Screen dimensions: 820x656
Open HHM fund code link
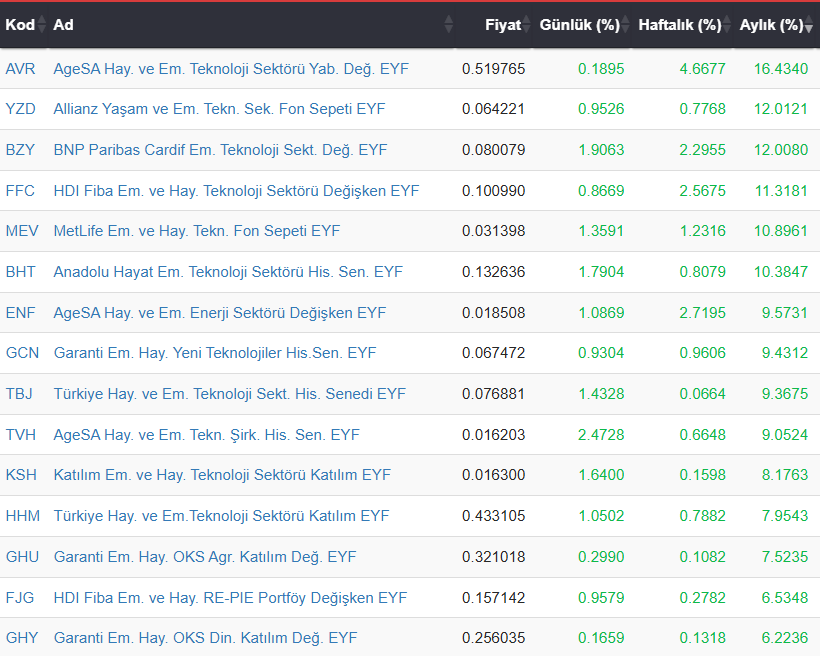coord(22,516)
